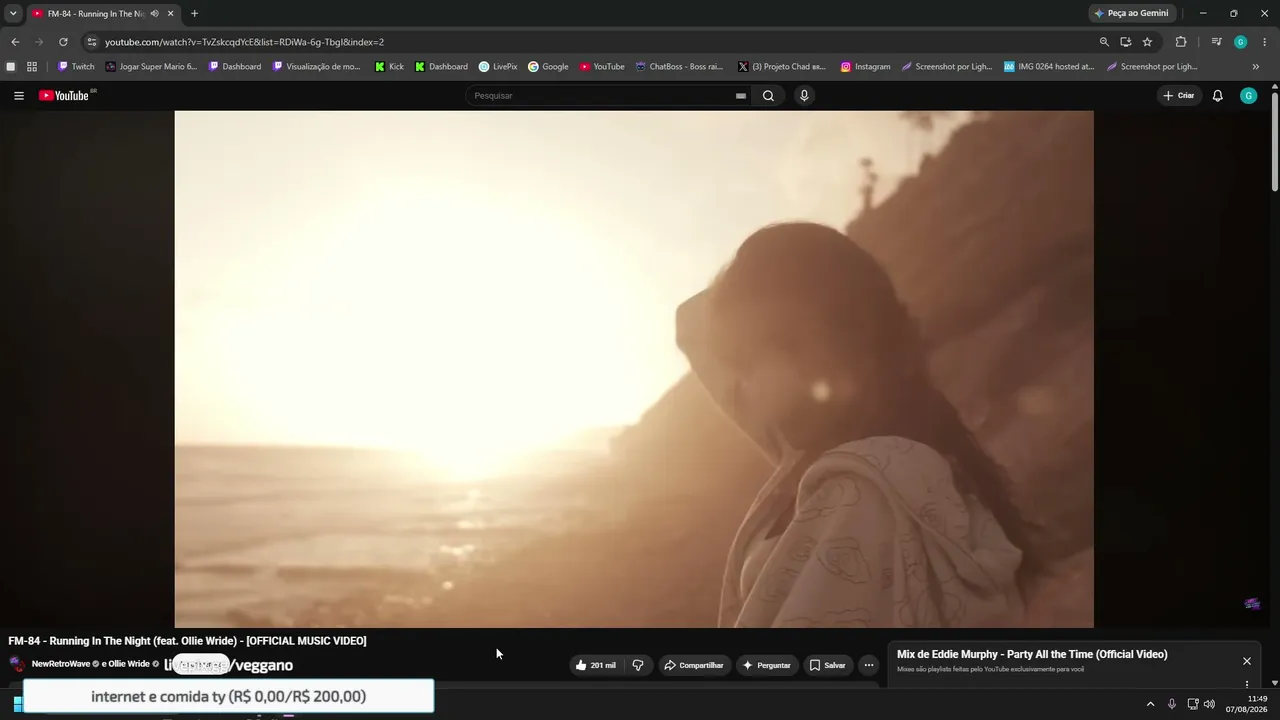Click the magnifier search button on YouTube
Screen dimensions: 1280x720
768,96
